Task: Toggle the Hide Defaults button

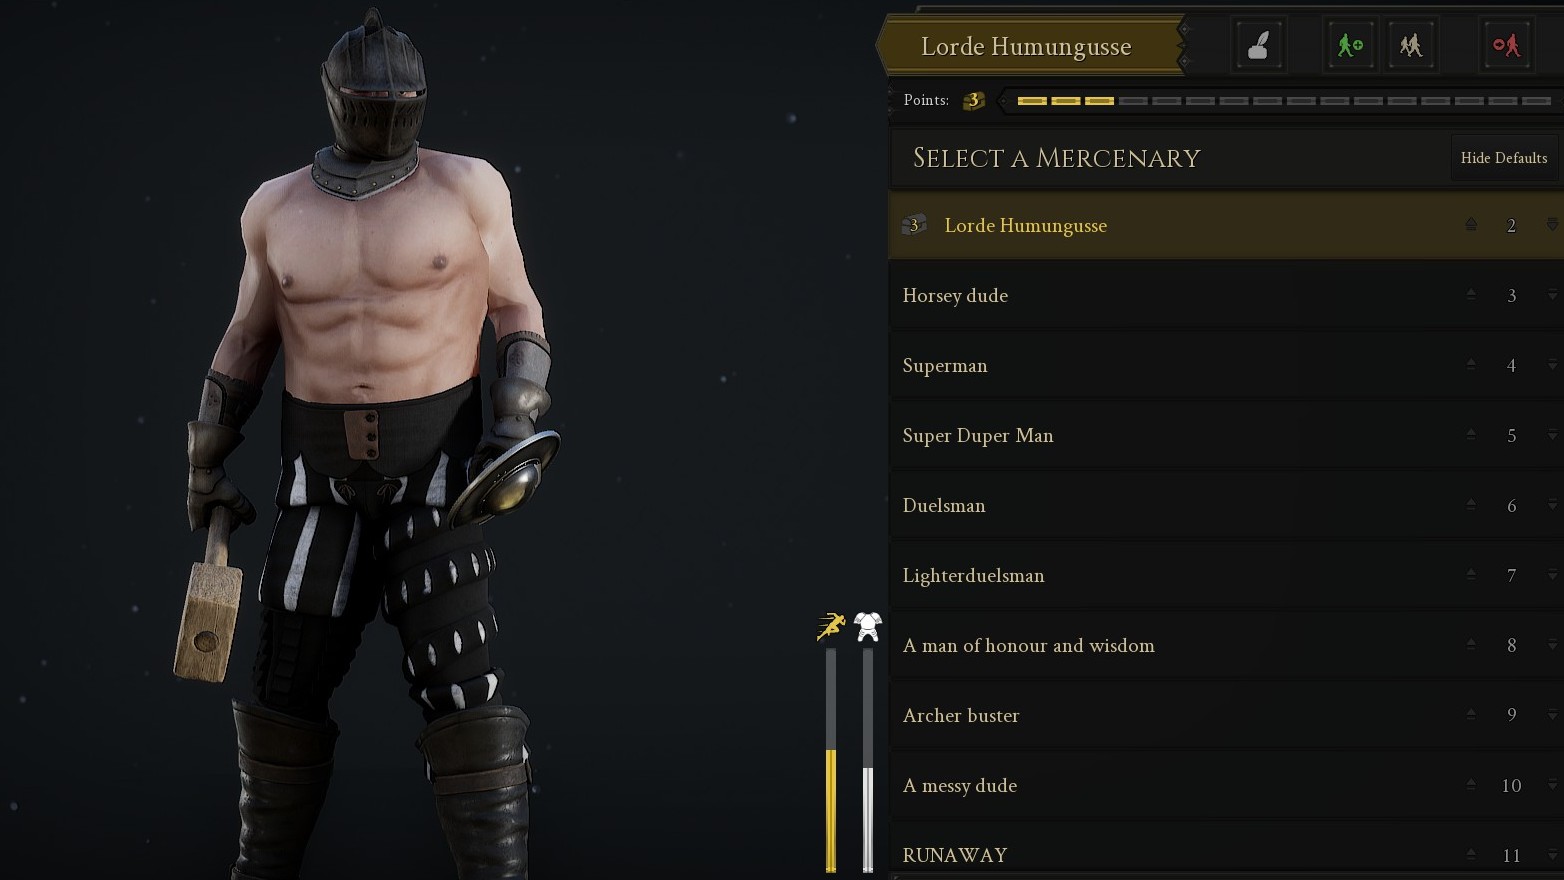Action: click(x=1503, y=158)
